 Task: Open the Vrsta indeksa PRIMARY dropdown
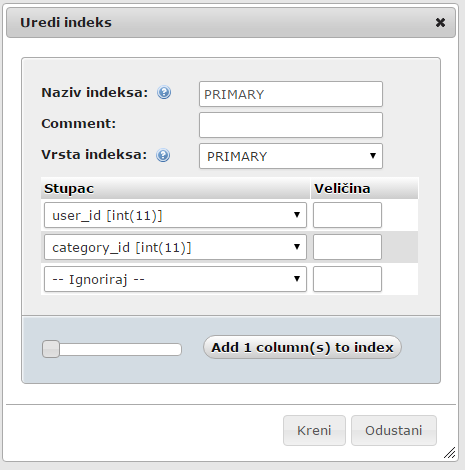(291, 156)
